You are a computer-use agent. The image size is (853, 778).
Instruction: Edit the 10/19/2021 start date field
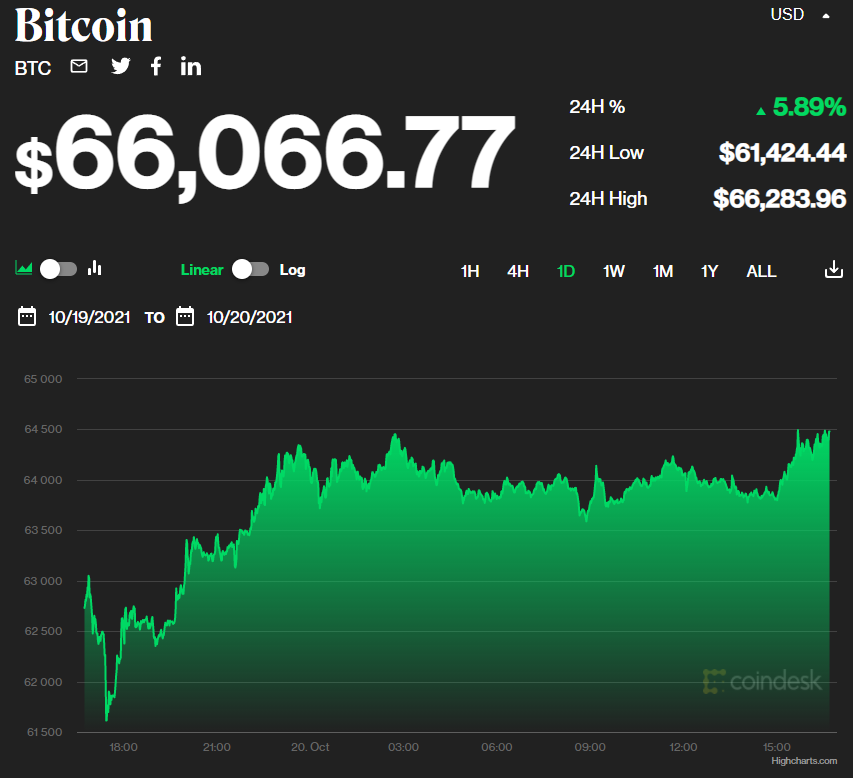click(89, 317)
